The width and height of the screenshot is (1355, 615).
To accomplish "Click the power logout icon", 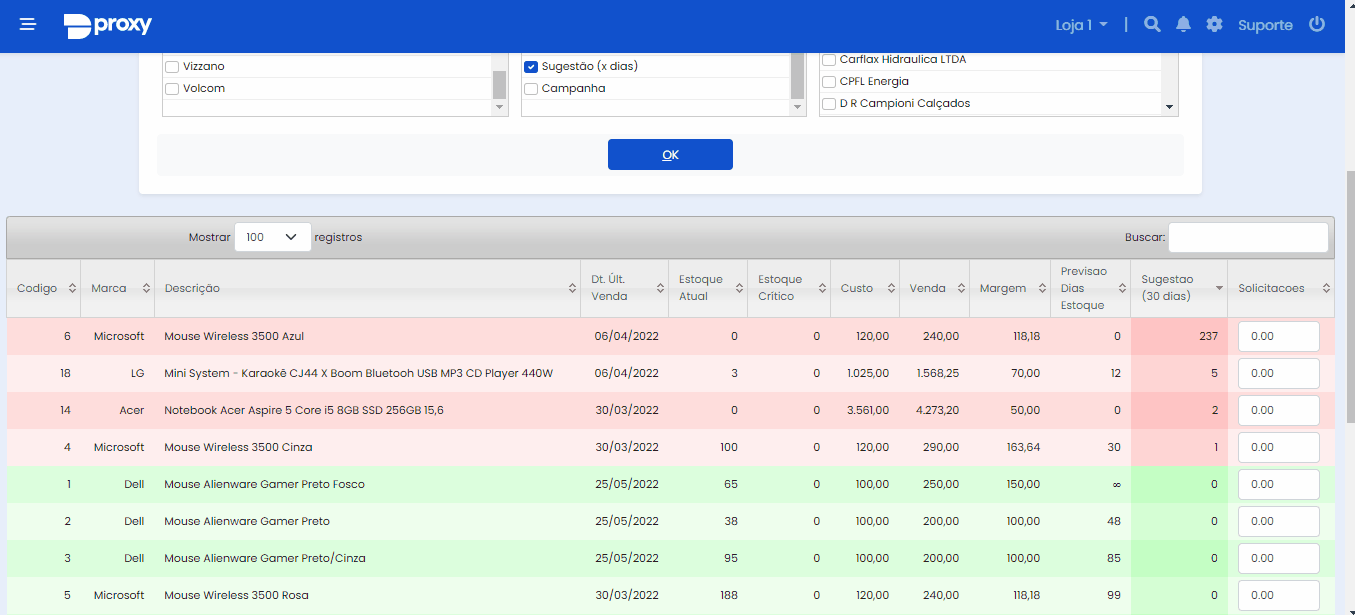I will click(1317, 24).
